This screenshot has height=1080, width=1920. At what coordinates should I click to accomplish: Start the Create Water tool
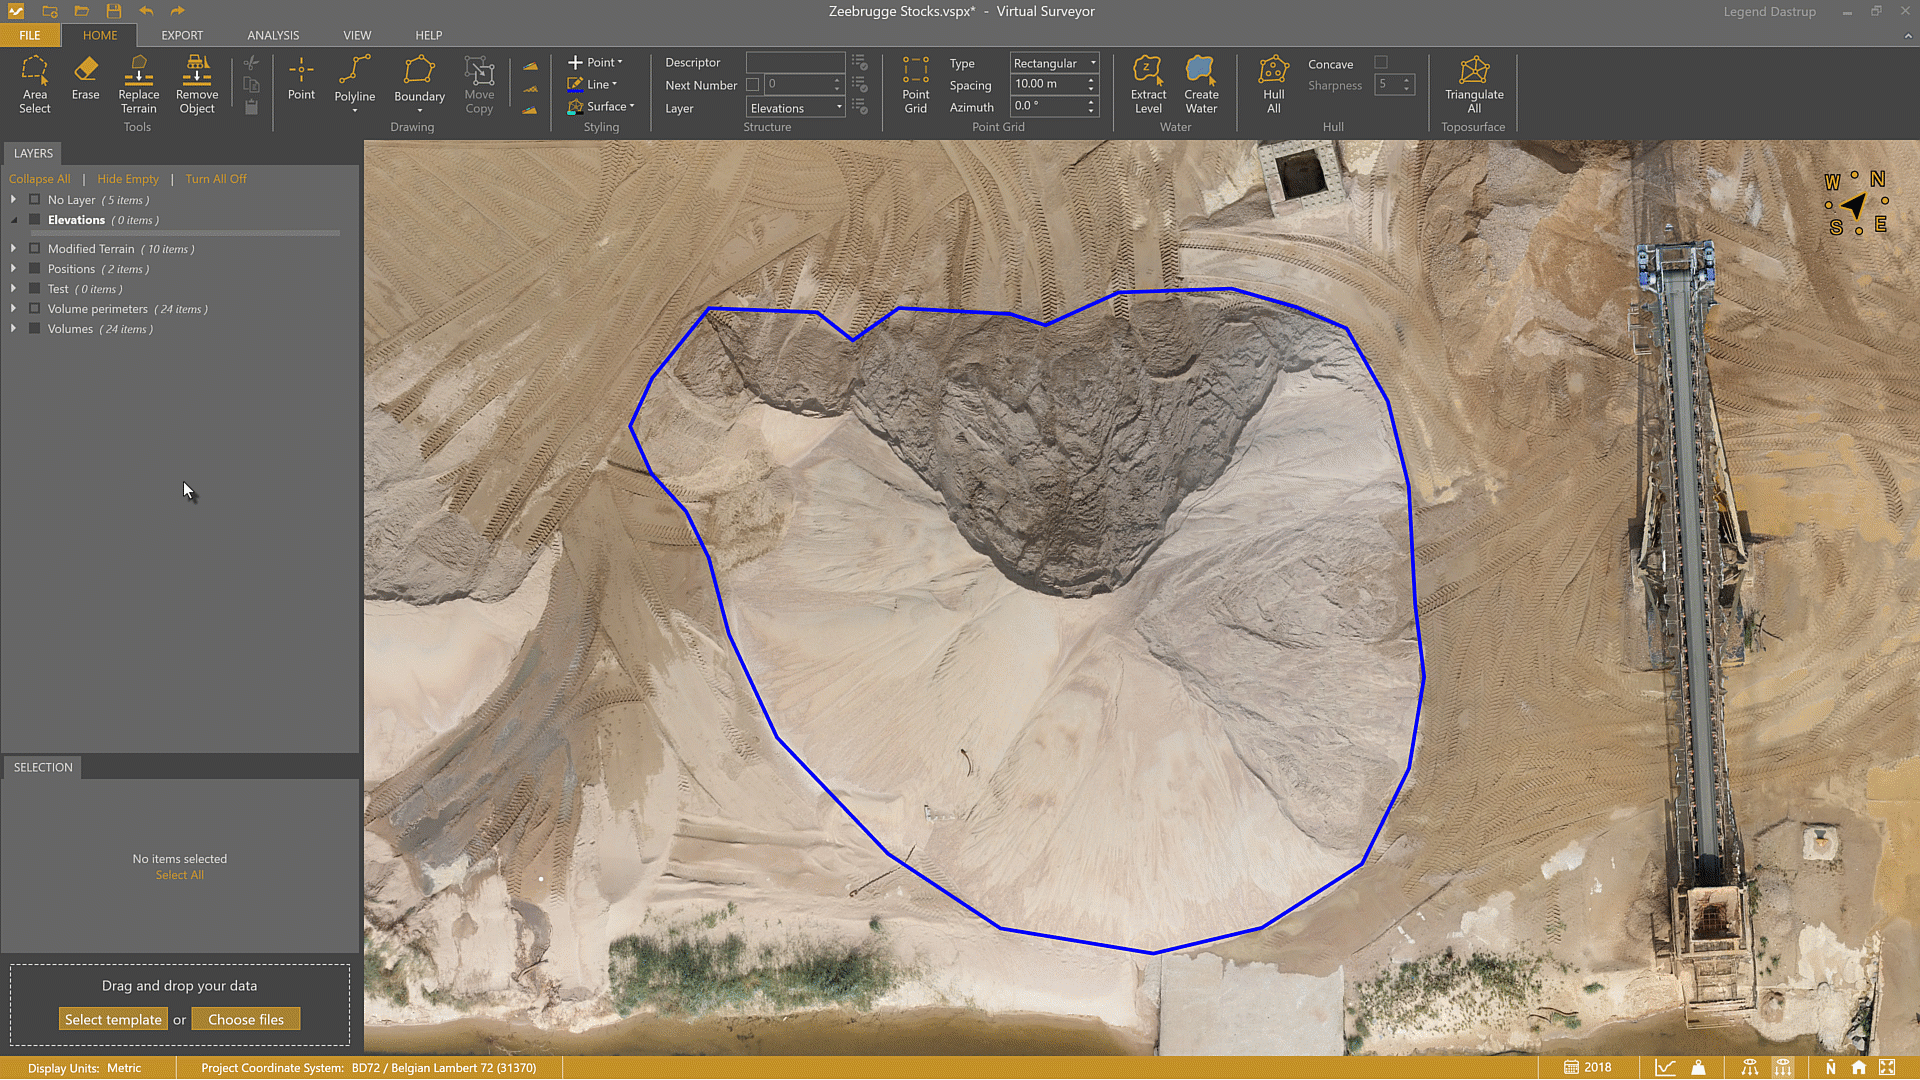pos(1201,84)
